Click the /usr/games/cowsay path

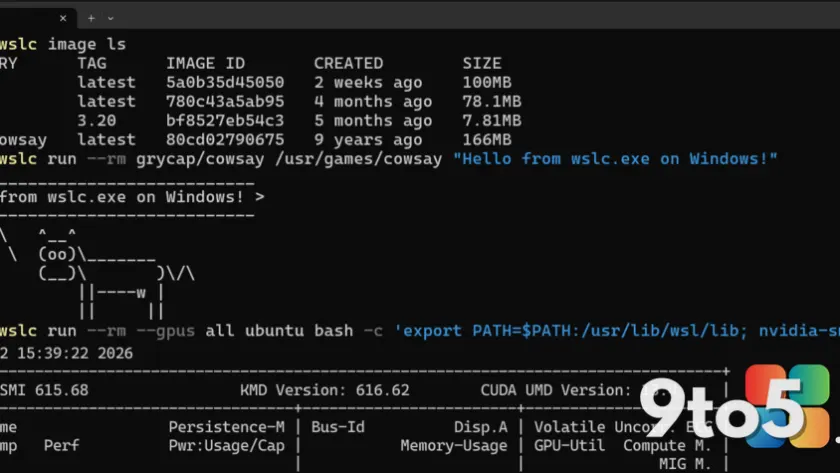click(358, 159)
